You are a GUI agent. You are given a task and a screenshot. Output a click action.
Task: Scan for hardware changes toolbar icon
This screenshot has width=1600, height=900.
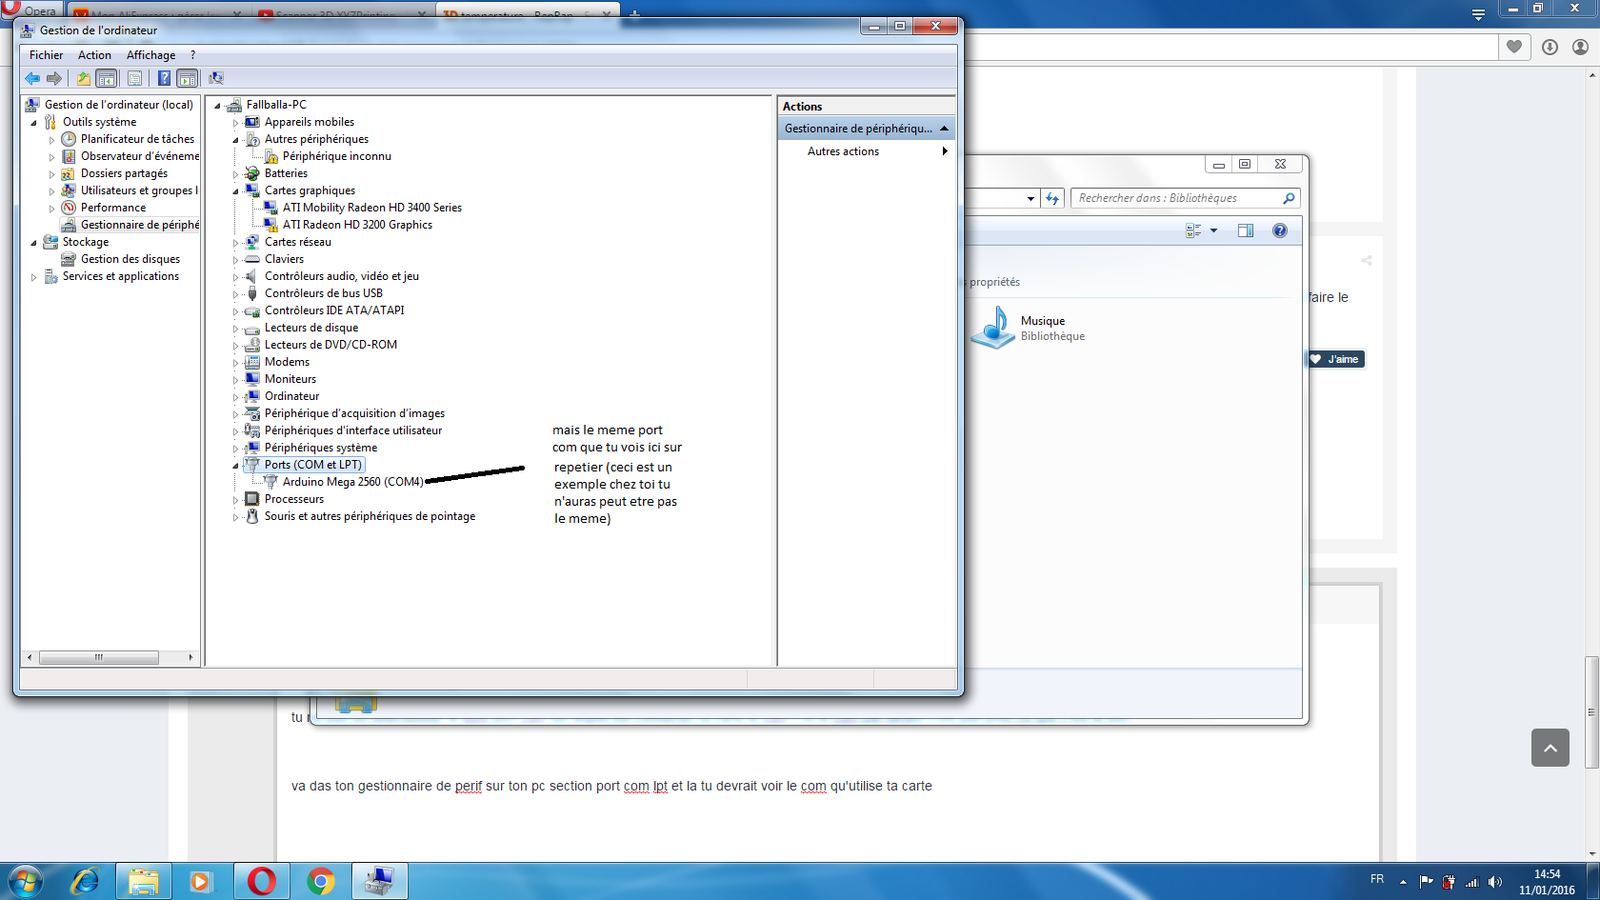pos(216,78)
